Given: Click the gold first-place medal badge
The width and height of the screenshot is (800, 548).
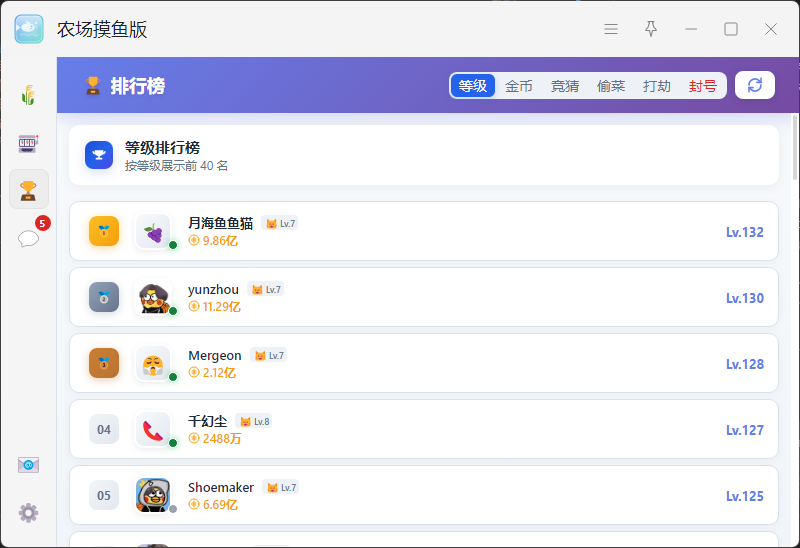Looking at the screenshot, I should 104,231.
